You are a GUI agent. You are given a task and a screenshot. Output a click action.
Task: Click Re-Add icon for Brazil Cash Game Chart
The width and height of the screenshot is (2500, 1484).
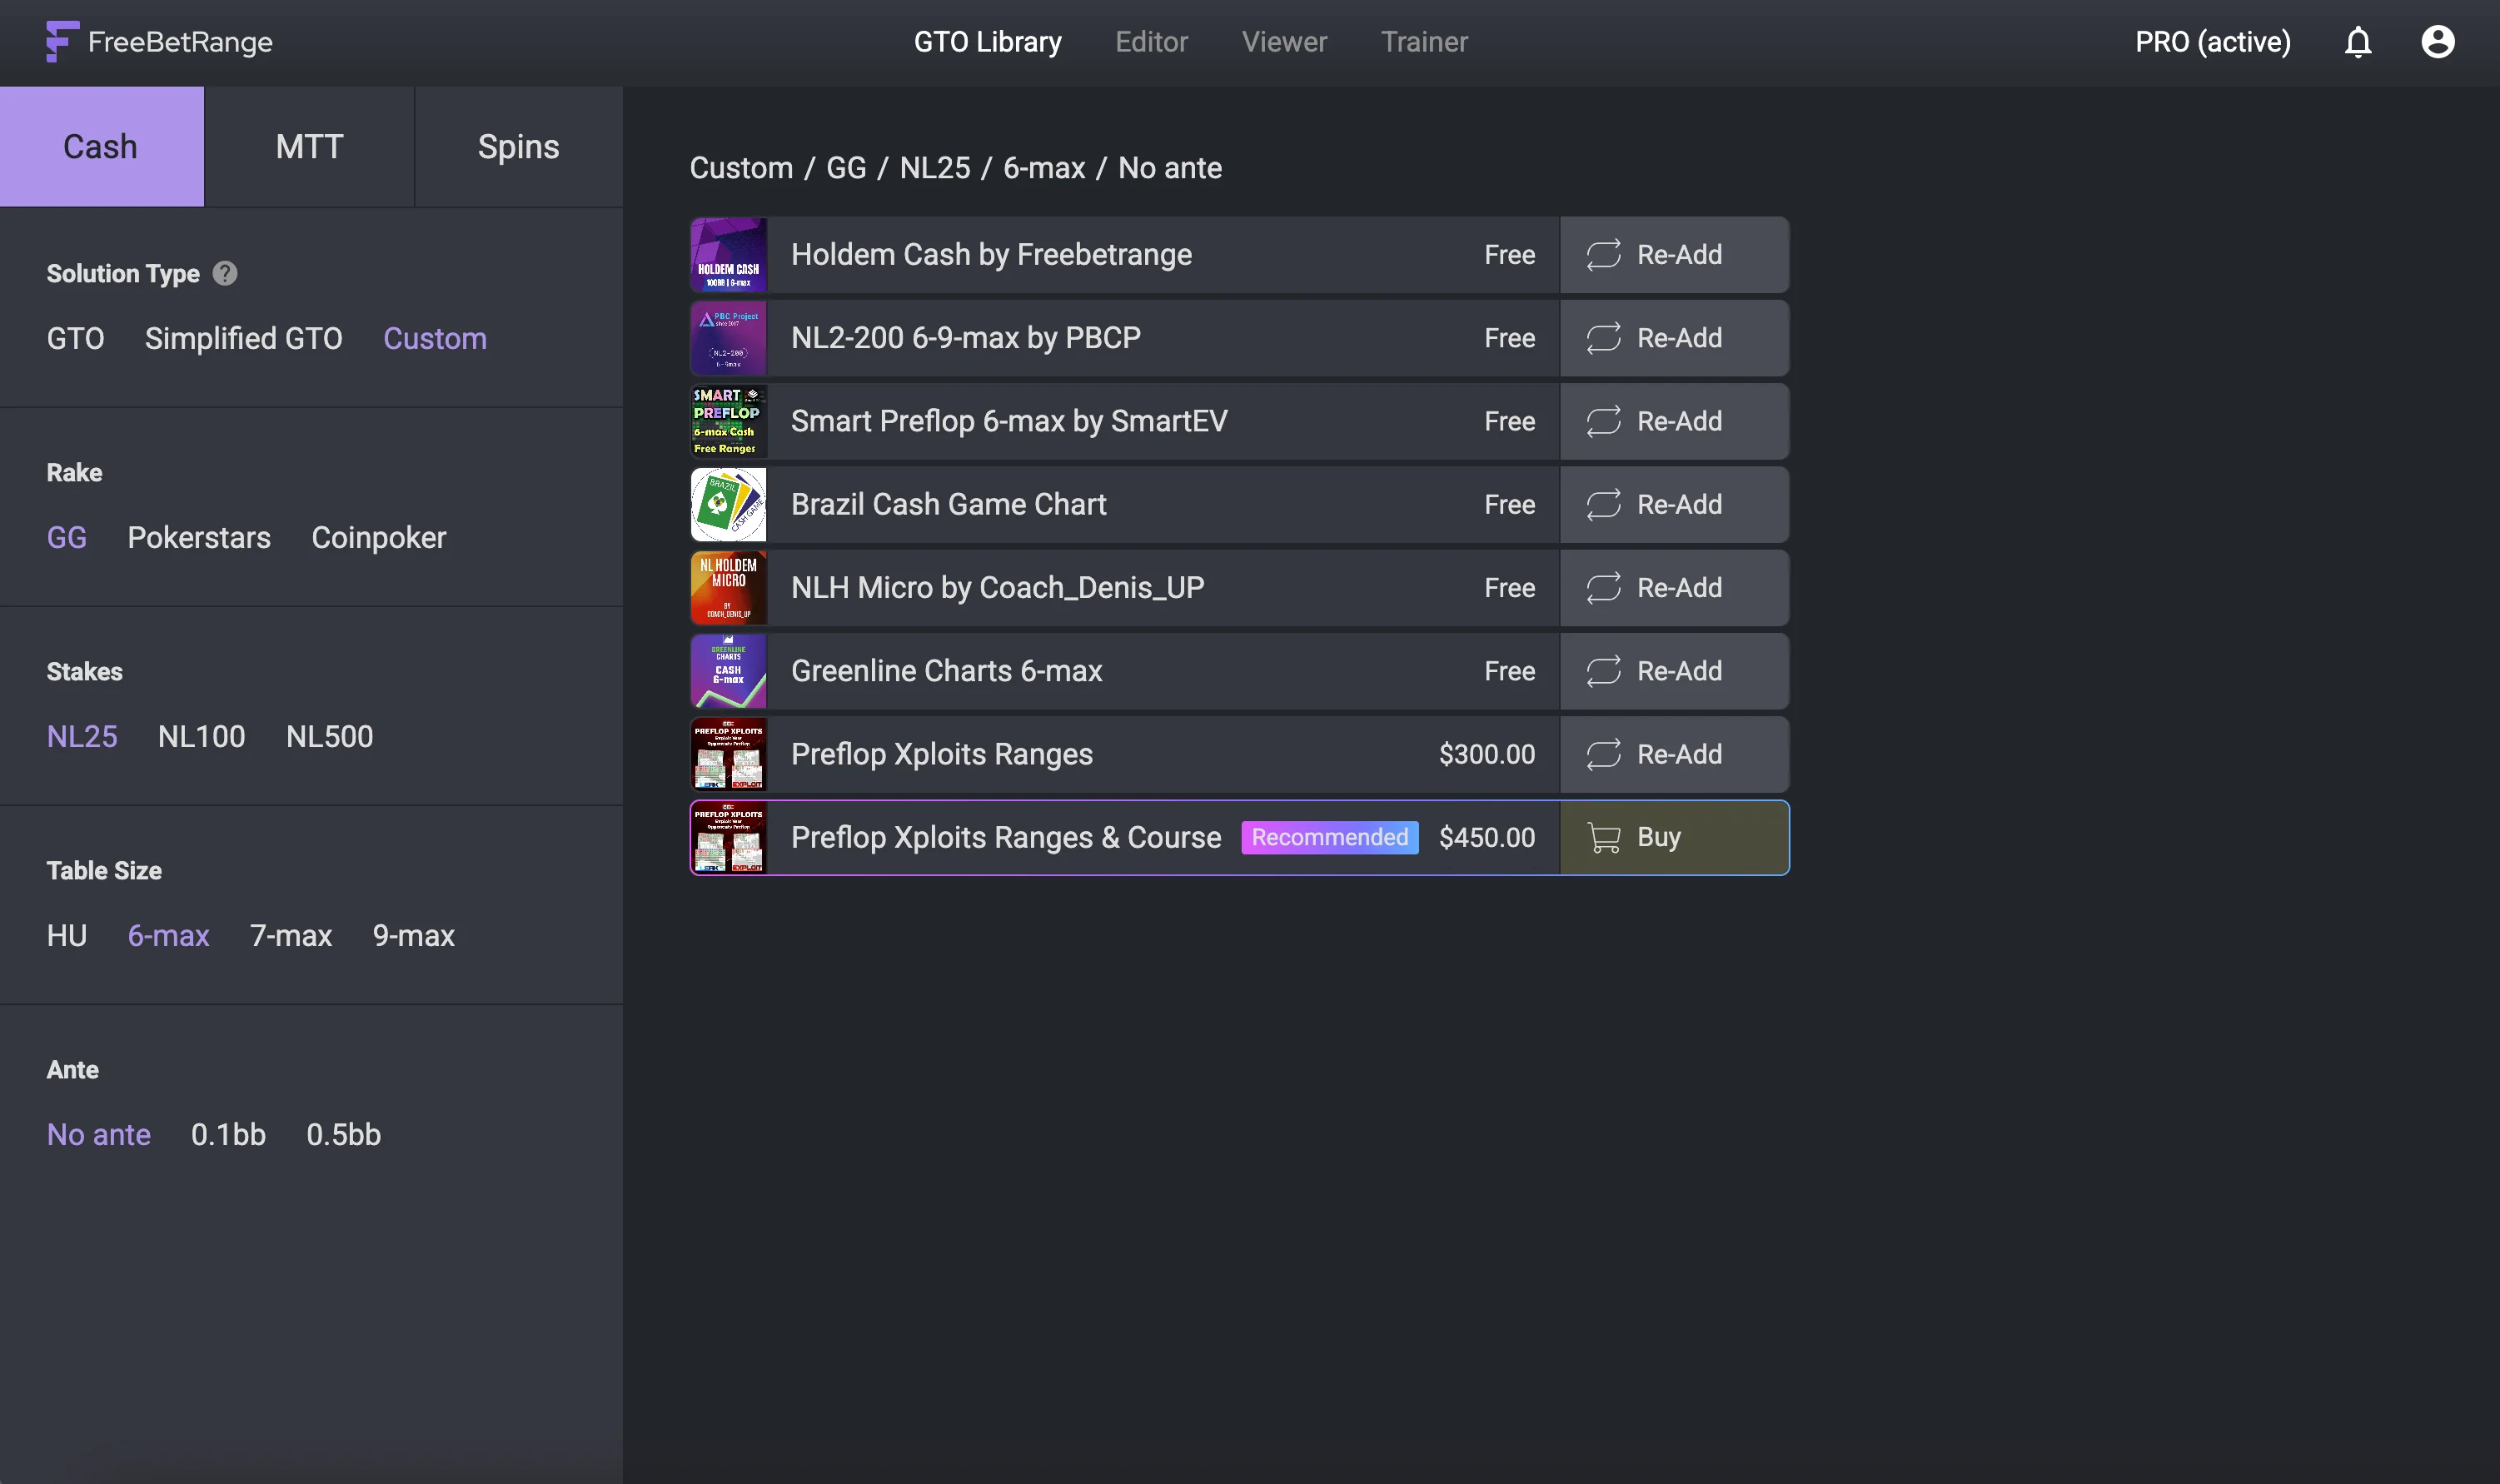click(x=1603, y=504)
